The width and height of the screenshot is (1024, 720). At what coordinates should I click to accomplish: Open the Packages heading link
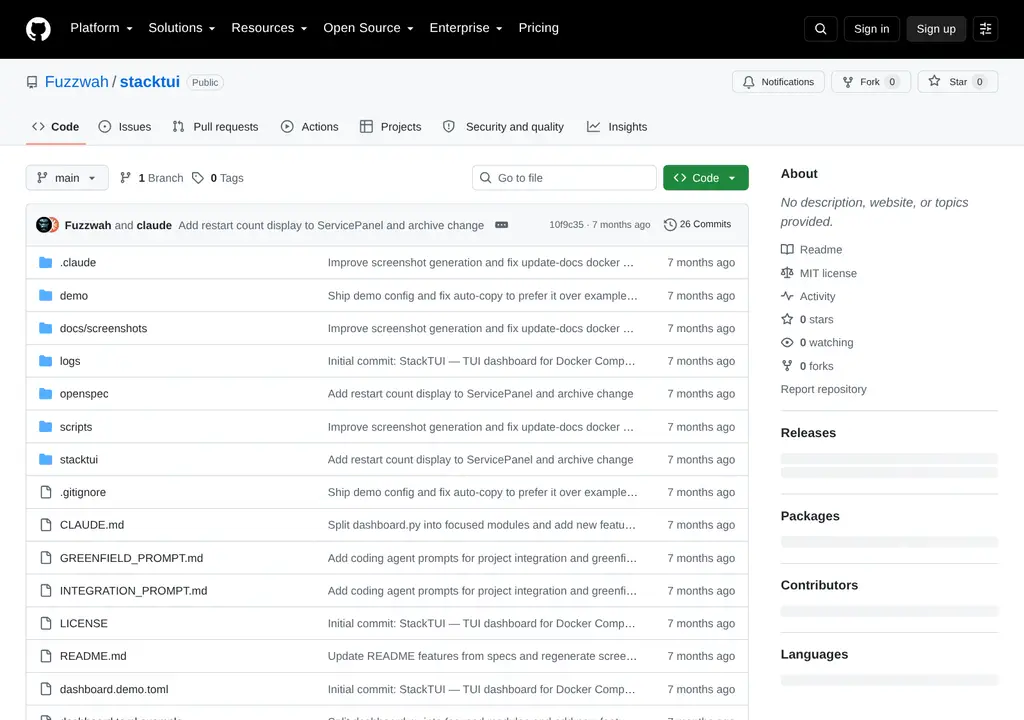[x=810, y=516]
